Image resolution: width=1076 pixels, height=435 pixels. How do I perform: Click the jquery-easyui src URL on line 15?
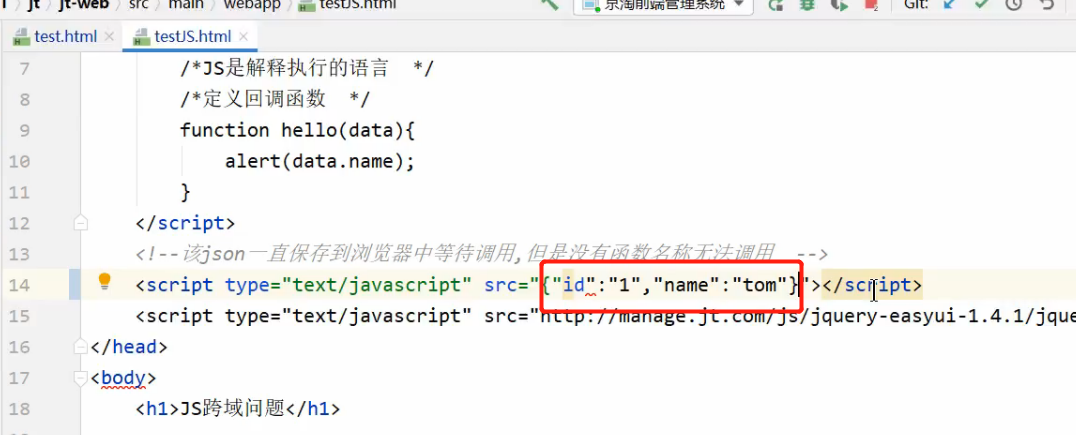[806, 316]
